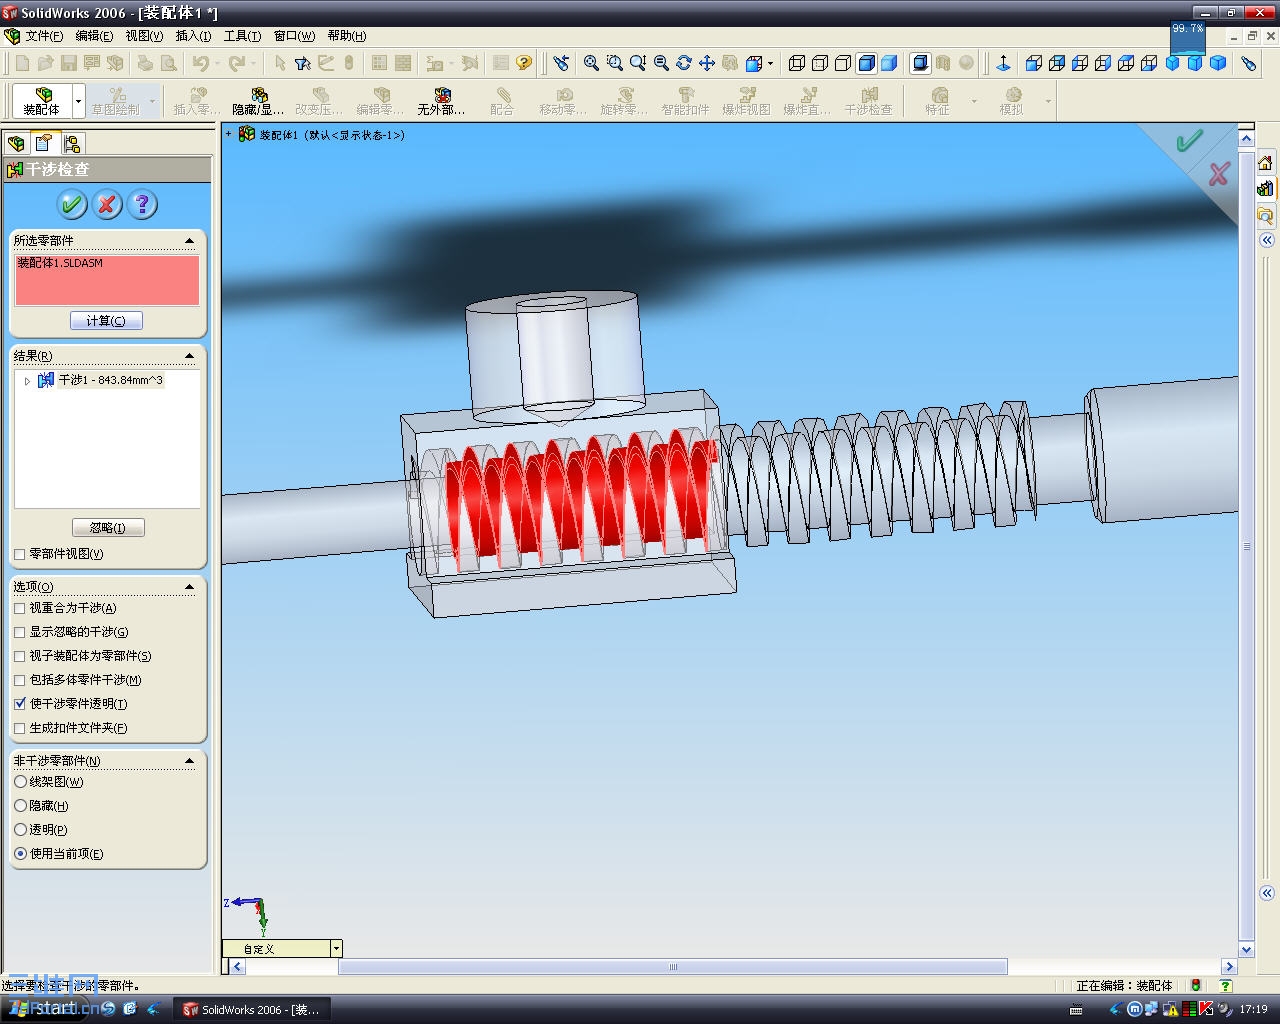
Task: Enable 视重合为干涉 checkbox
Action: [x=20, y=608]
